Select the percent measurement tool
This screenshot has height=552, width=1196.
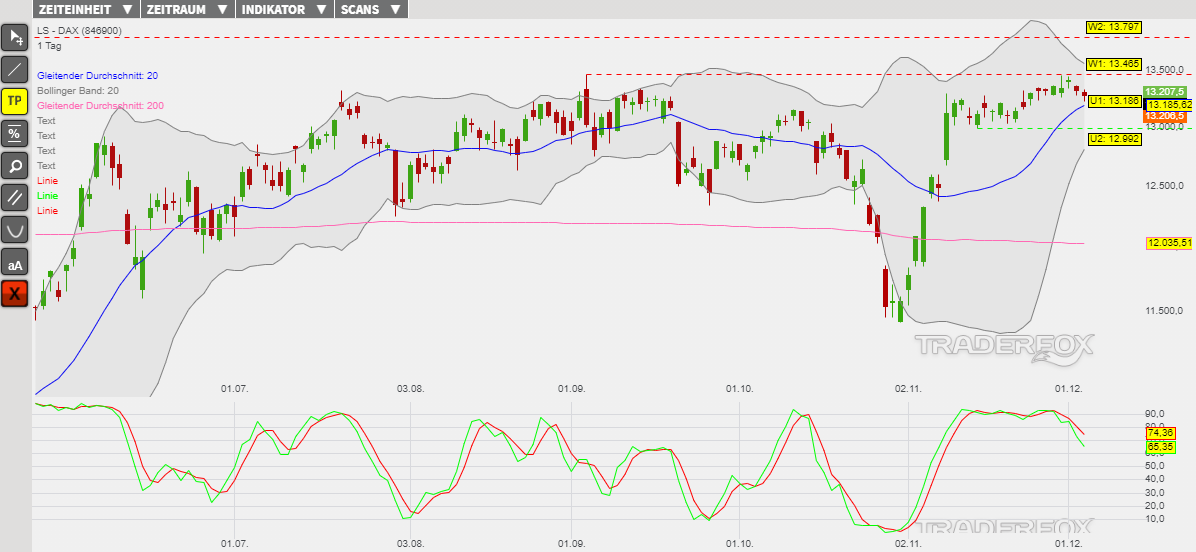[14, 133]
